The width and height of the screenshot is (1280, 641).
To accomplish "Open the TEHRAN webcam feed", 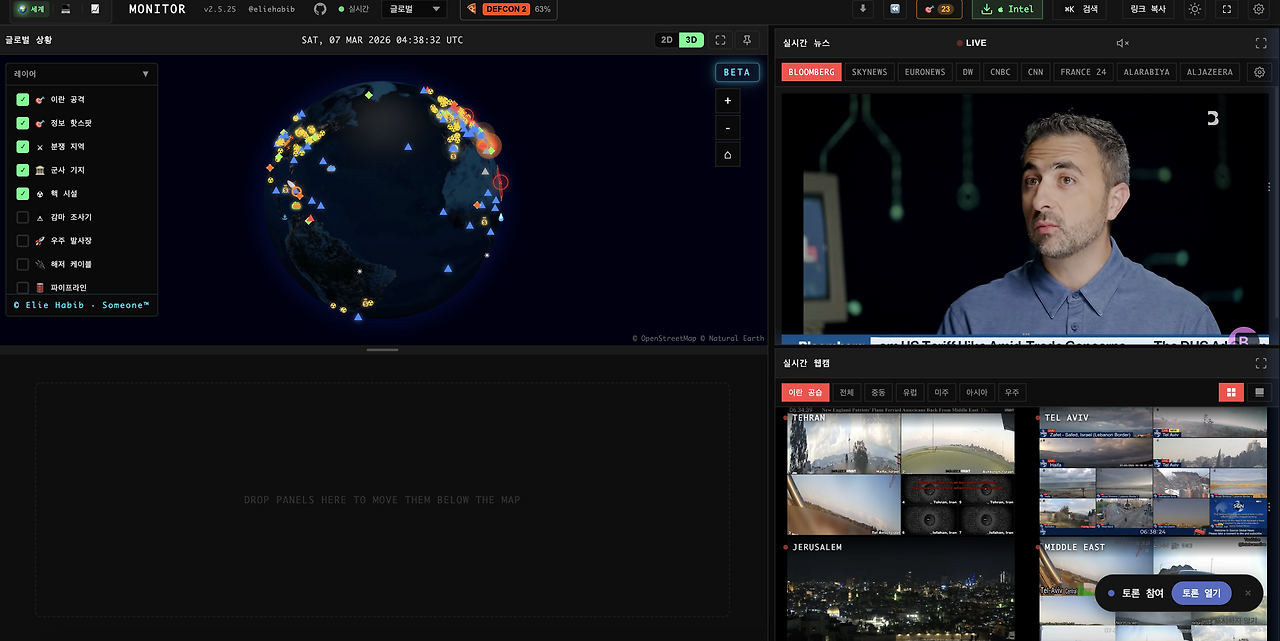I will 900,471.
